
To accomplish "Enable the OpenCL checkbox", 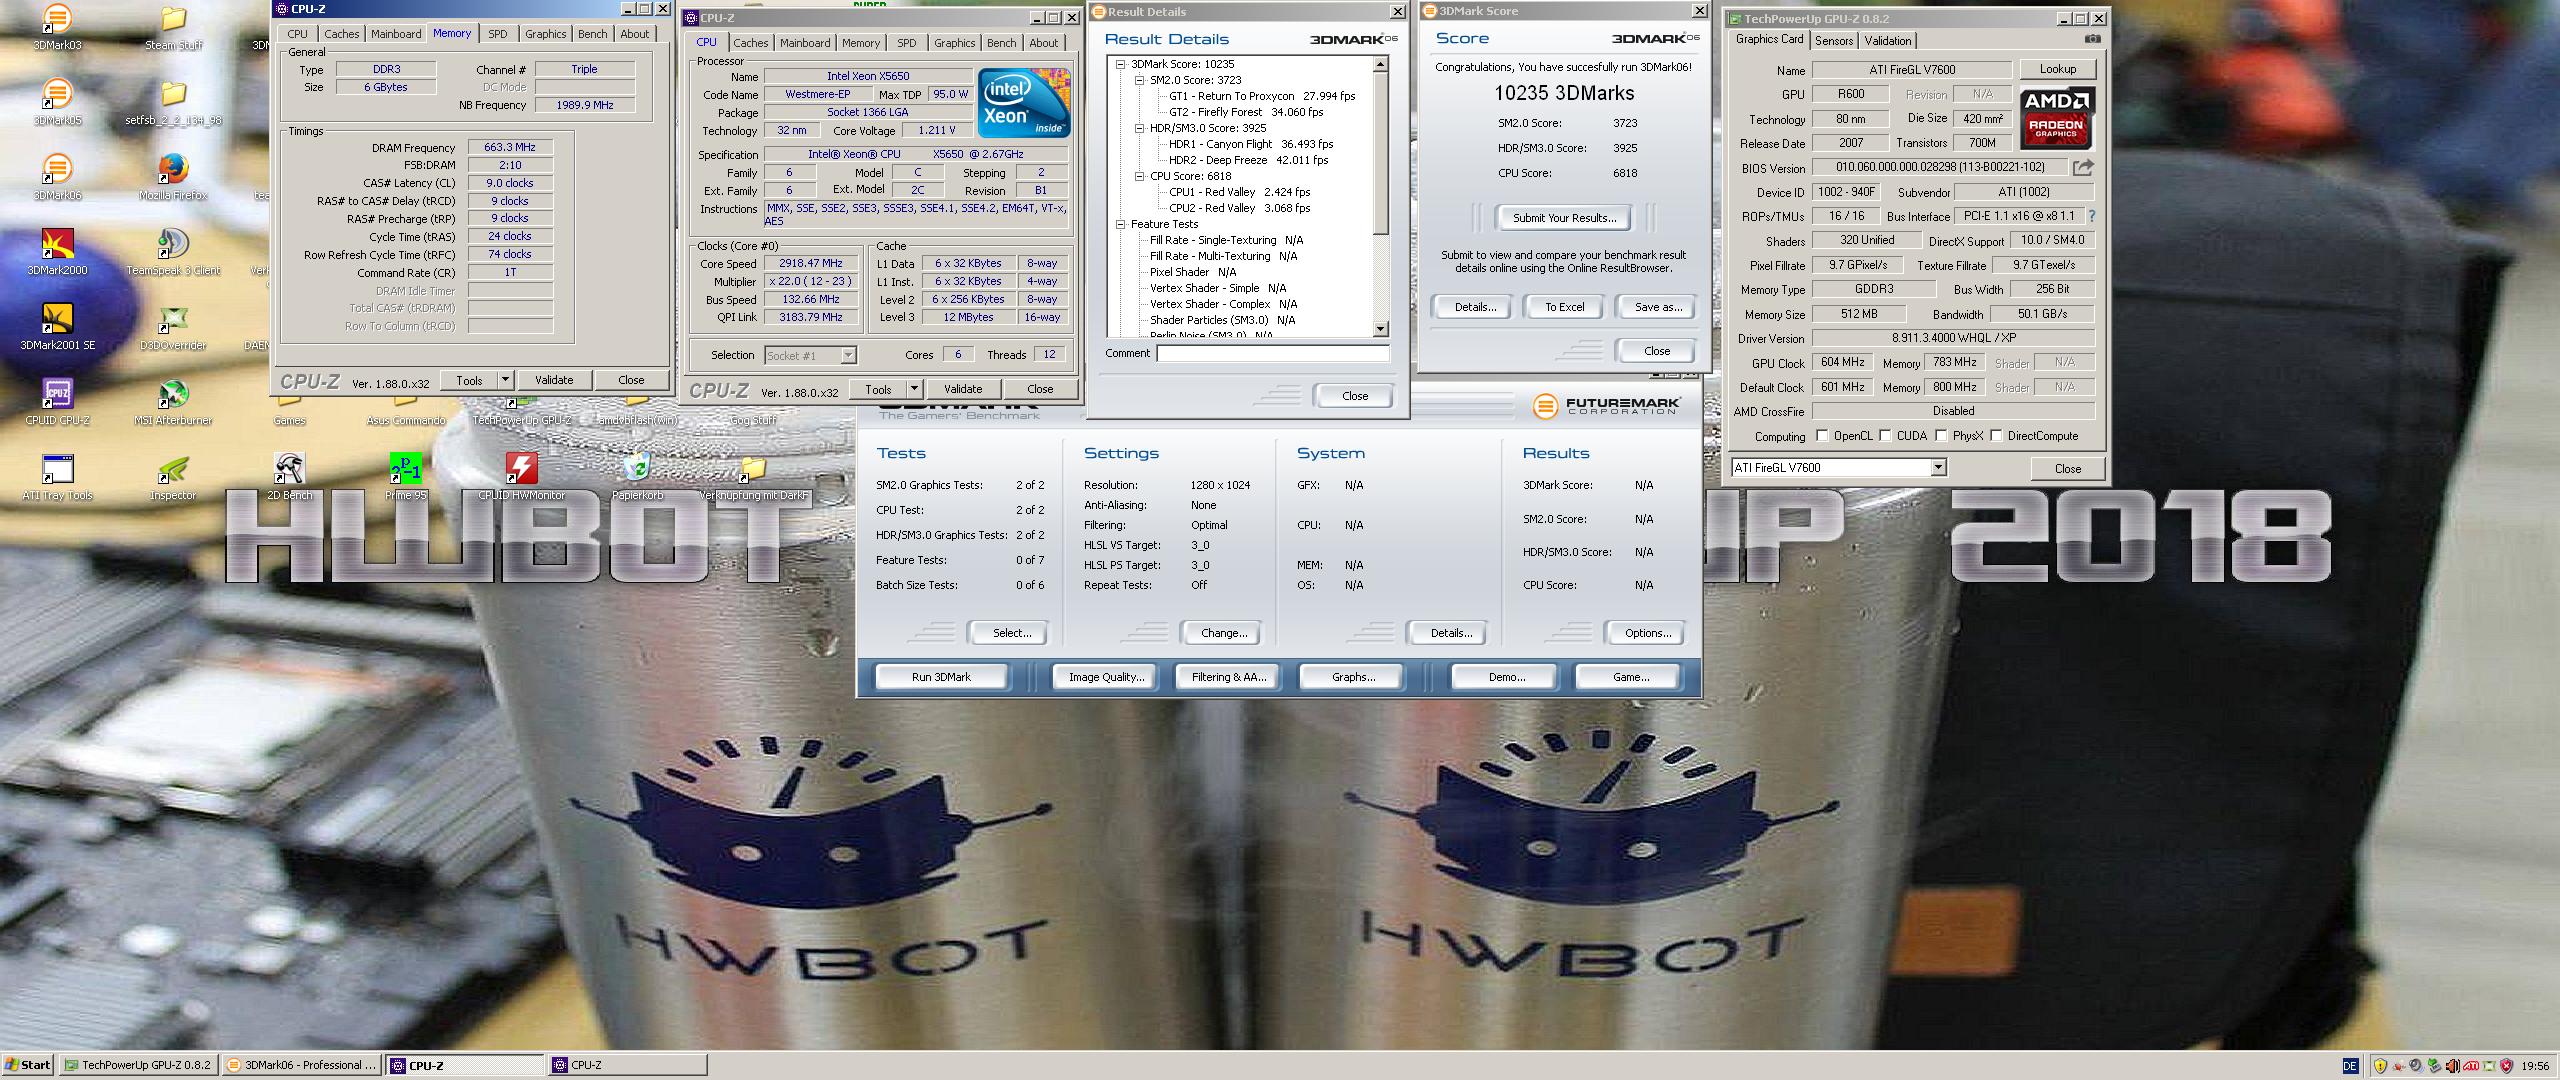I will [1822, 436].
